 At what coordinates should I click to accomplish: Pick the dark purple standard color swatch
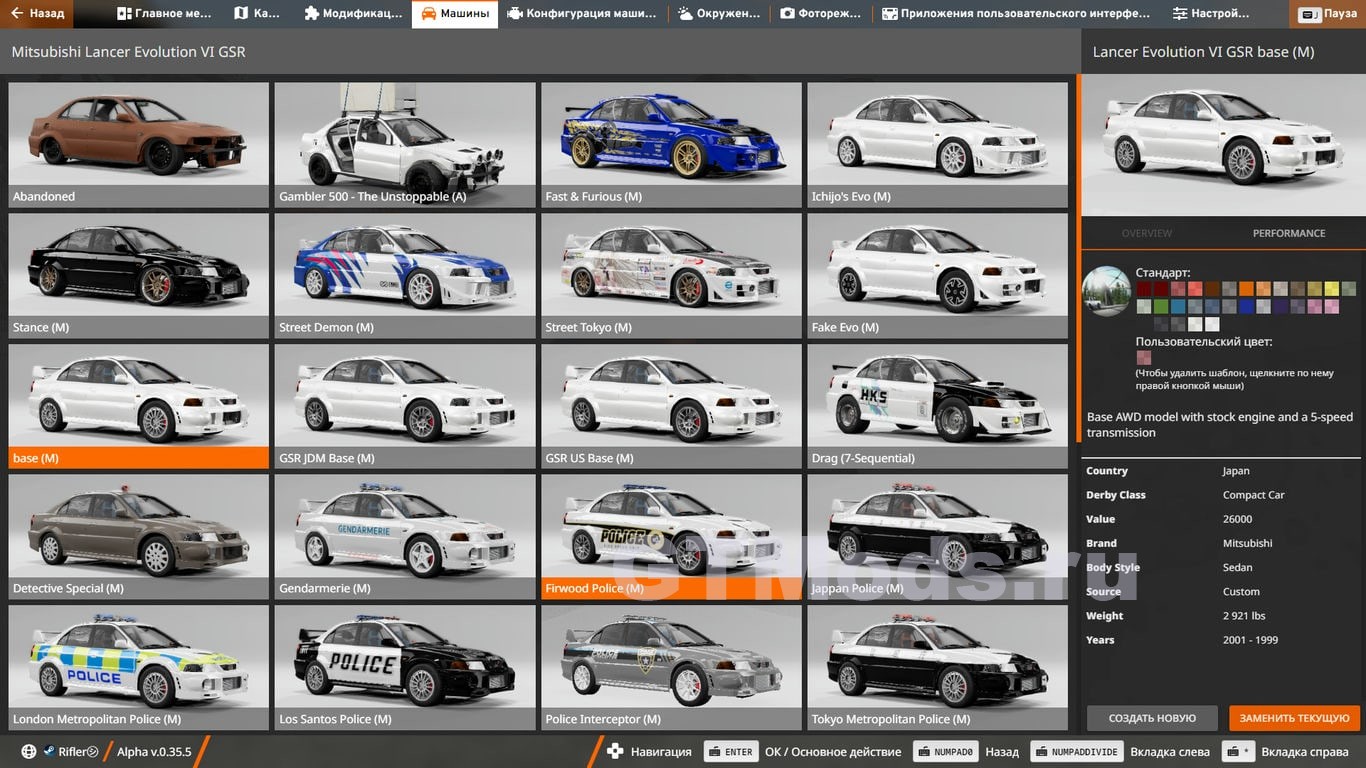click(x=1281, y=307)
